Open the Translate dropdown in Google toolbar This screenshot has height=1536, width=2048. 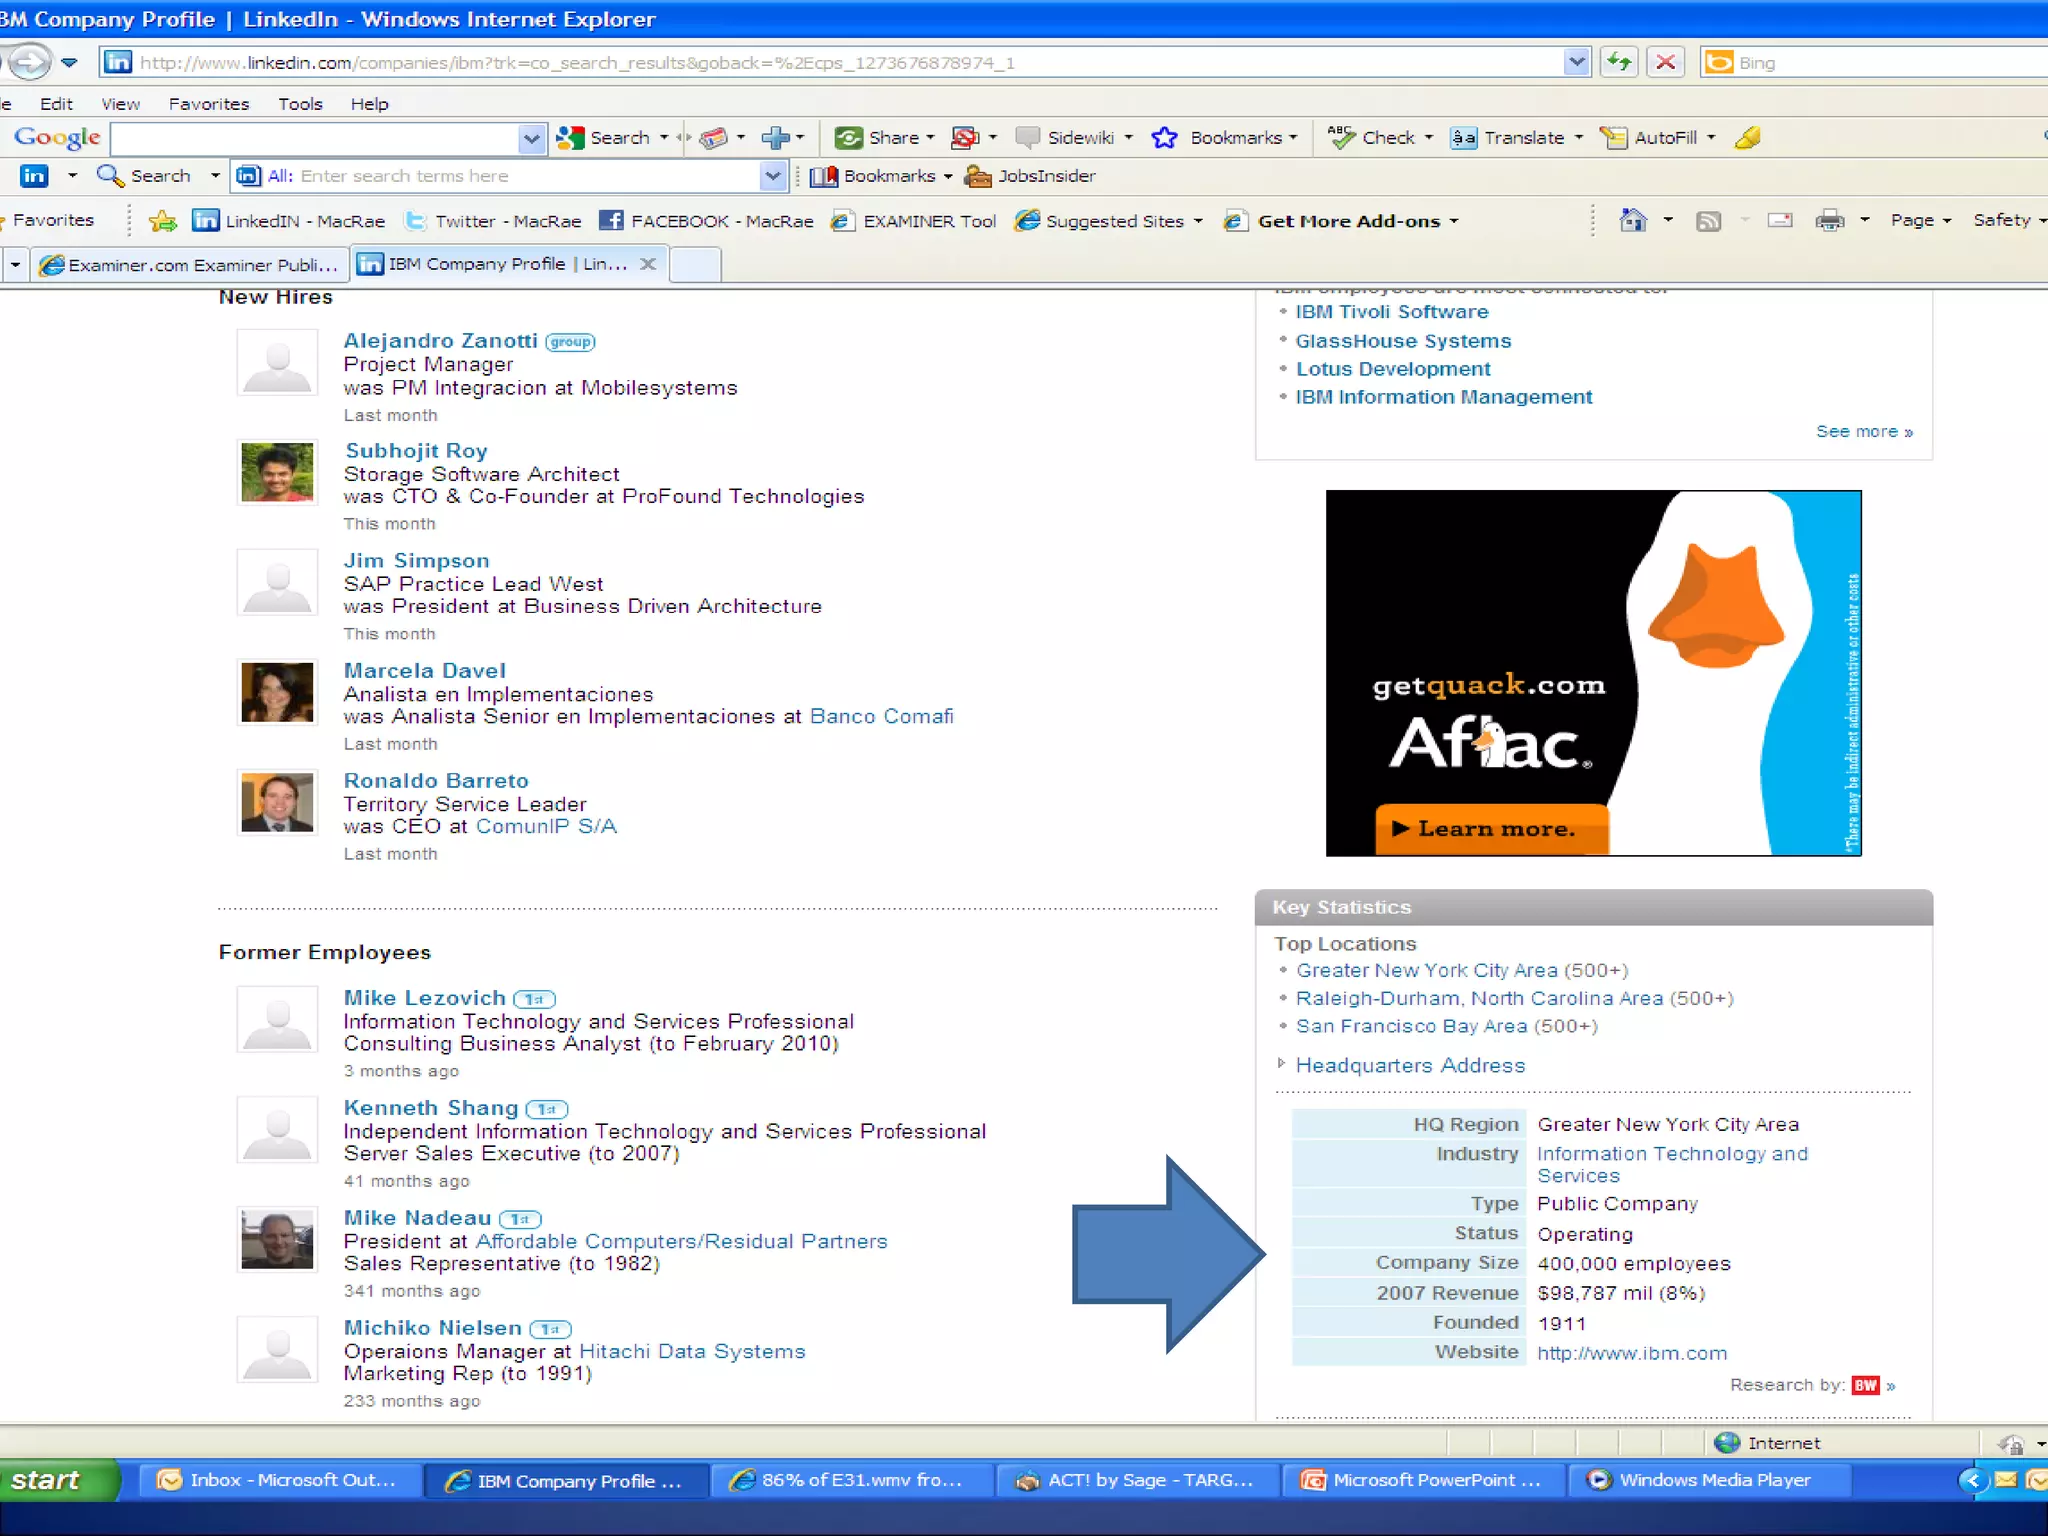tap(1579, 138)
